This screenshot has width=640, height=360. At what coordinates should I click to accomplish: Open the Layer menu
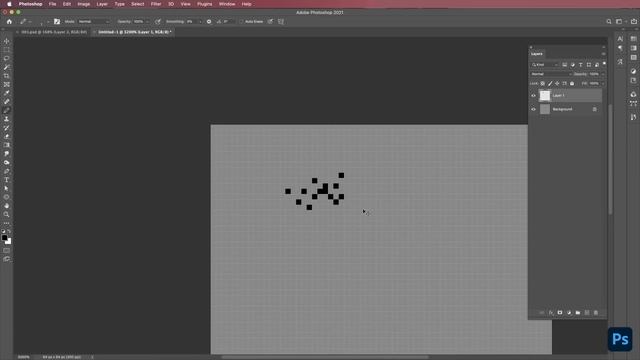[x=102, y=4]
